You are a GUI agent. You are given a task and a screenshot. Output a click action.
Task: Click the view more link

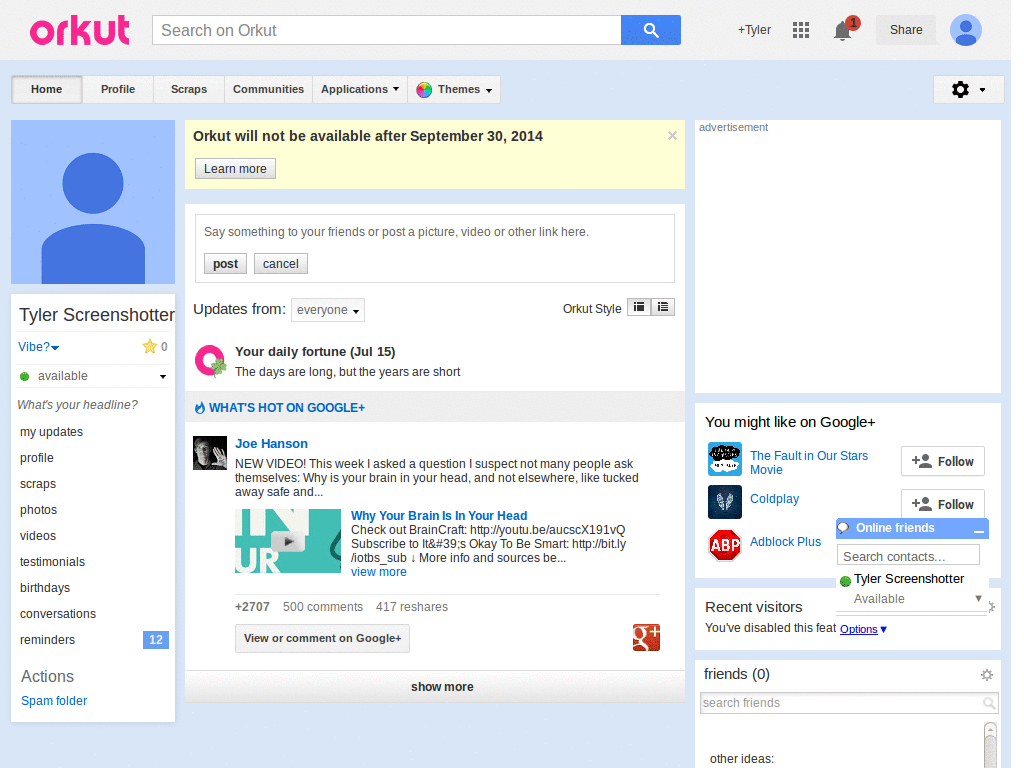[x=379, y=572]
